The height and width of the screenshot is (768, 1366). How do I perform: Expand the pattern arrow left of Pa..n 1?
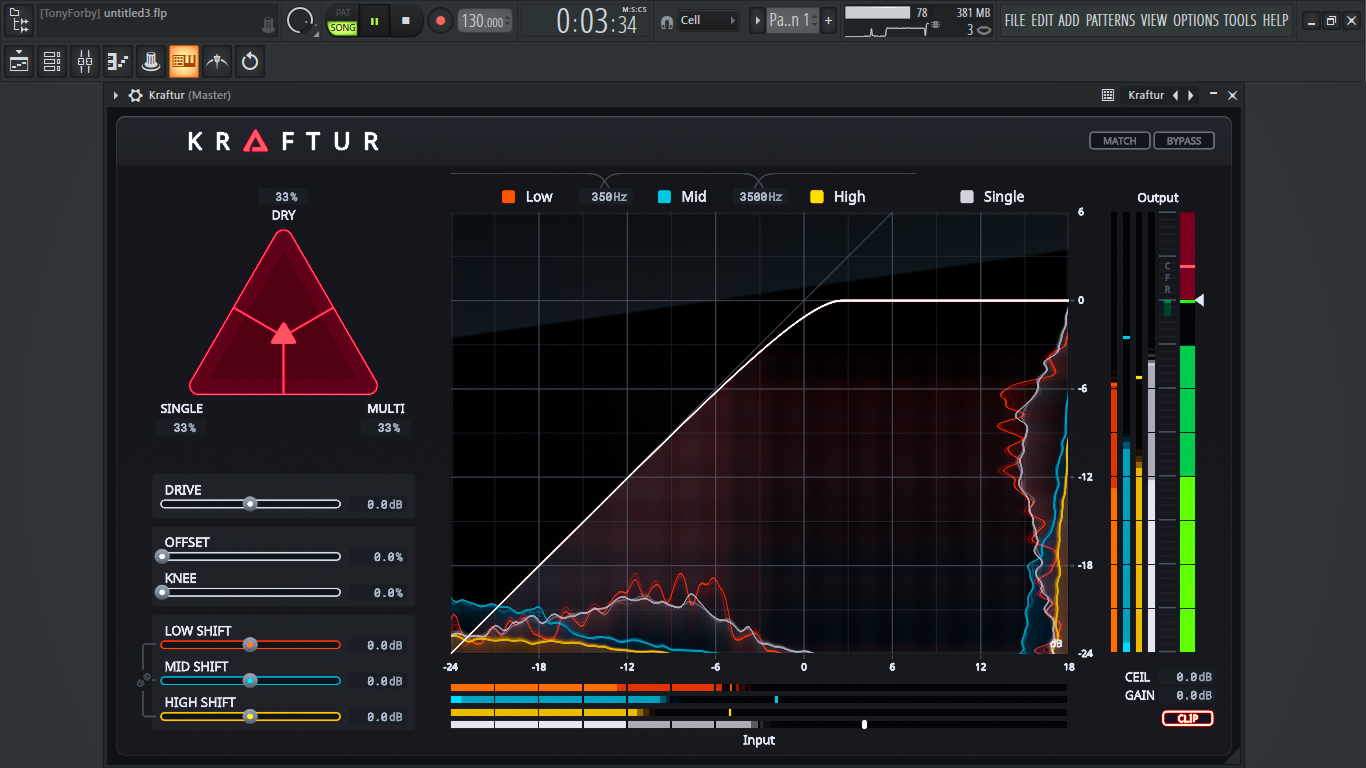[x=757, y=20]
